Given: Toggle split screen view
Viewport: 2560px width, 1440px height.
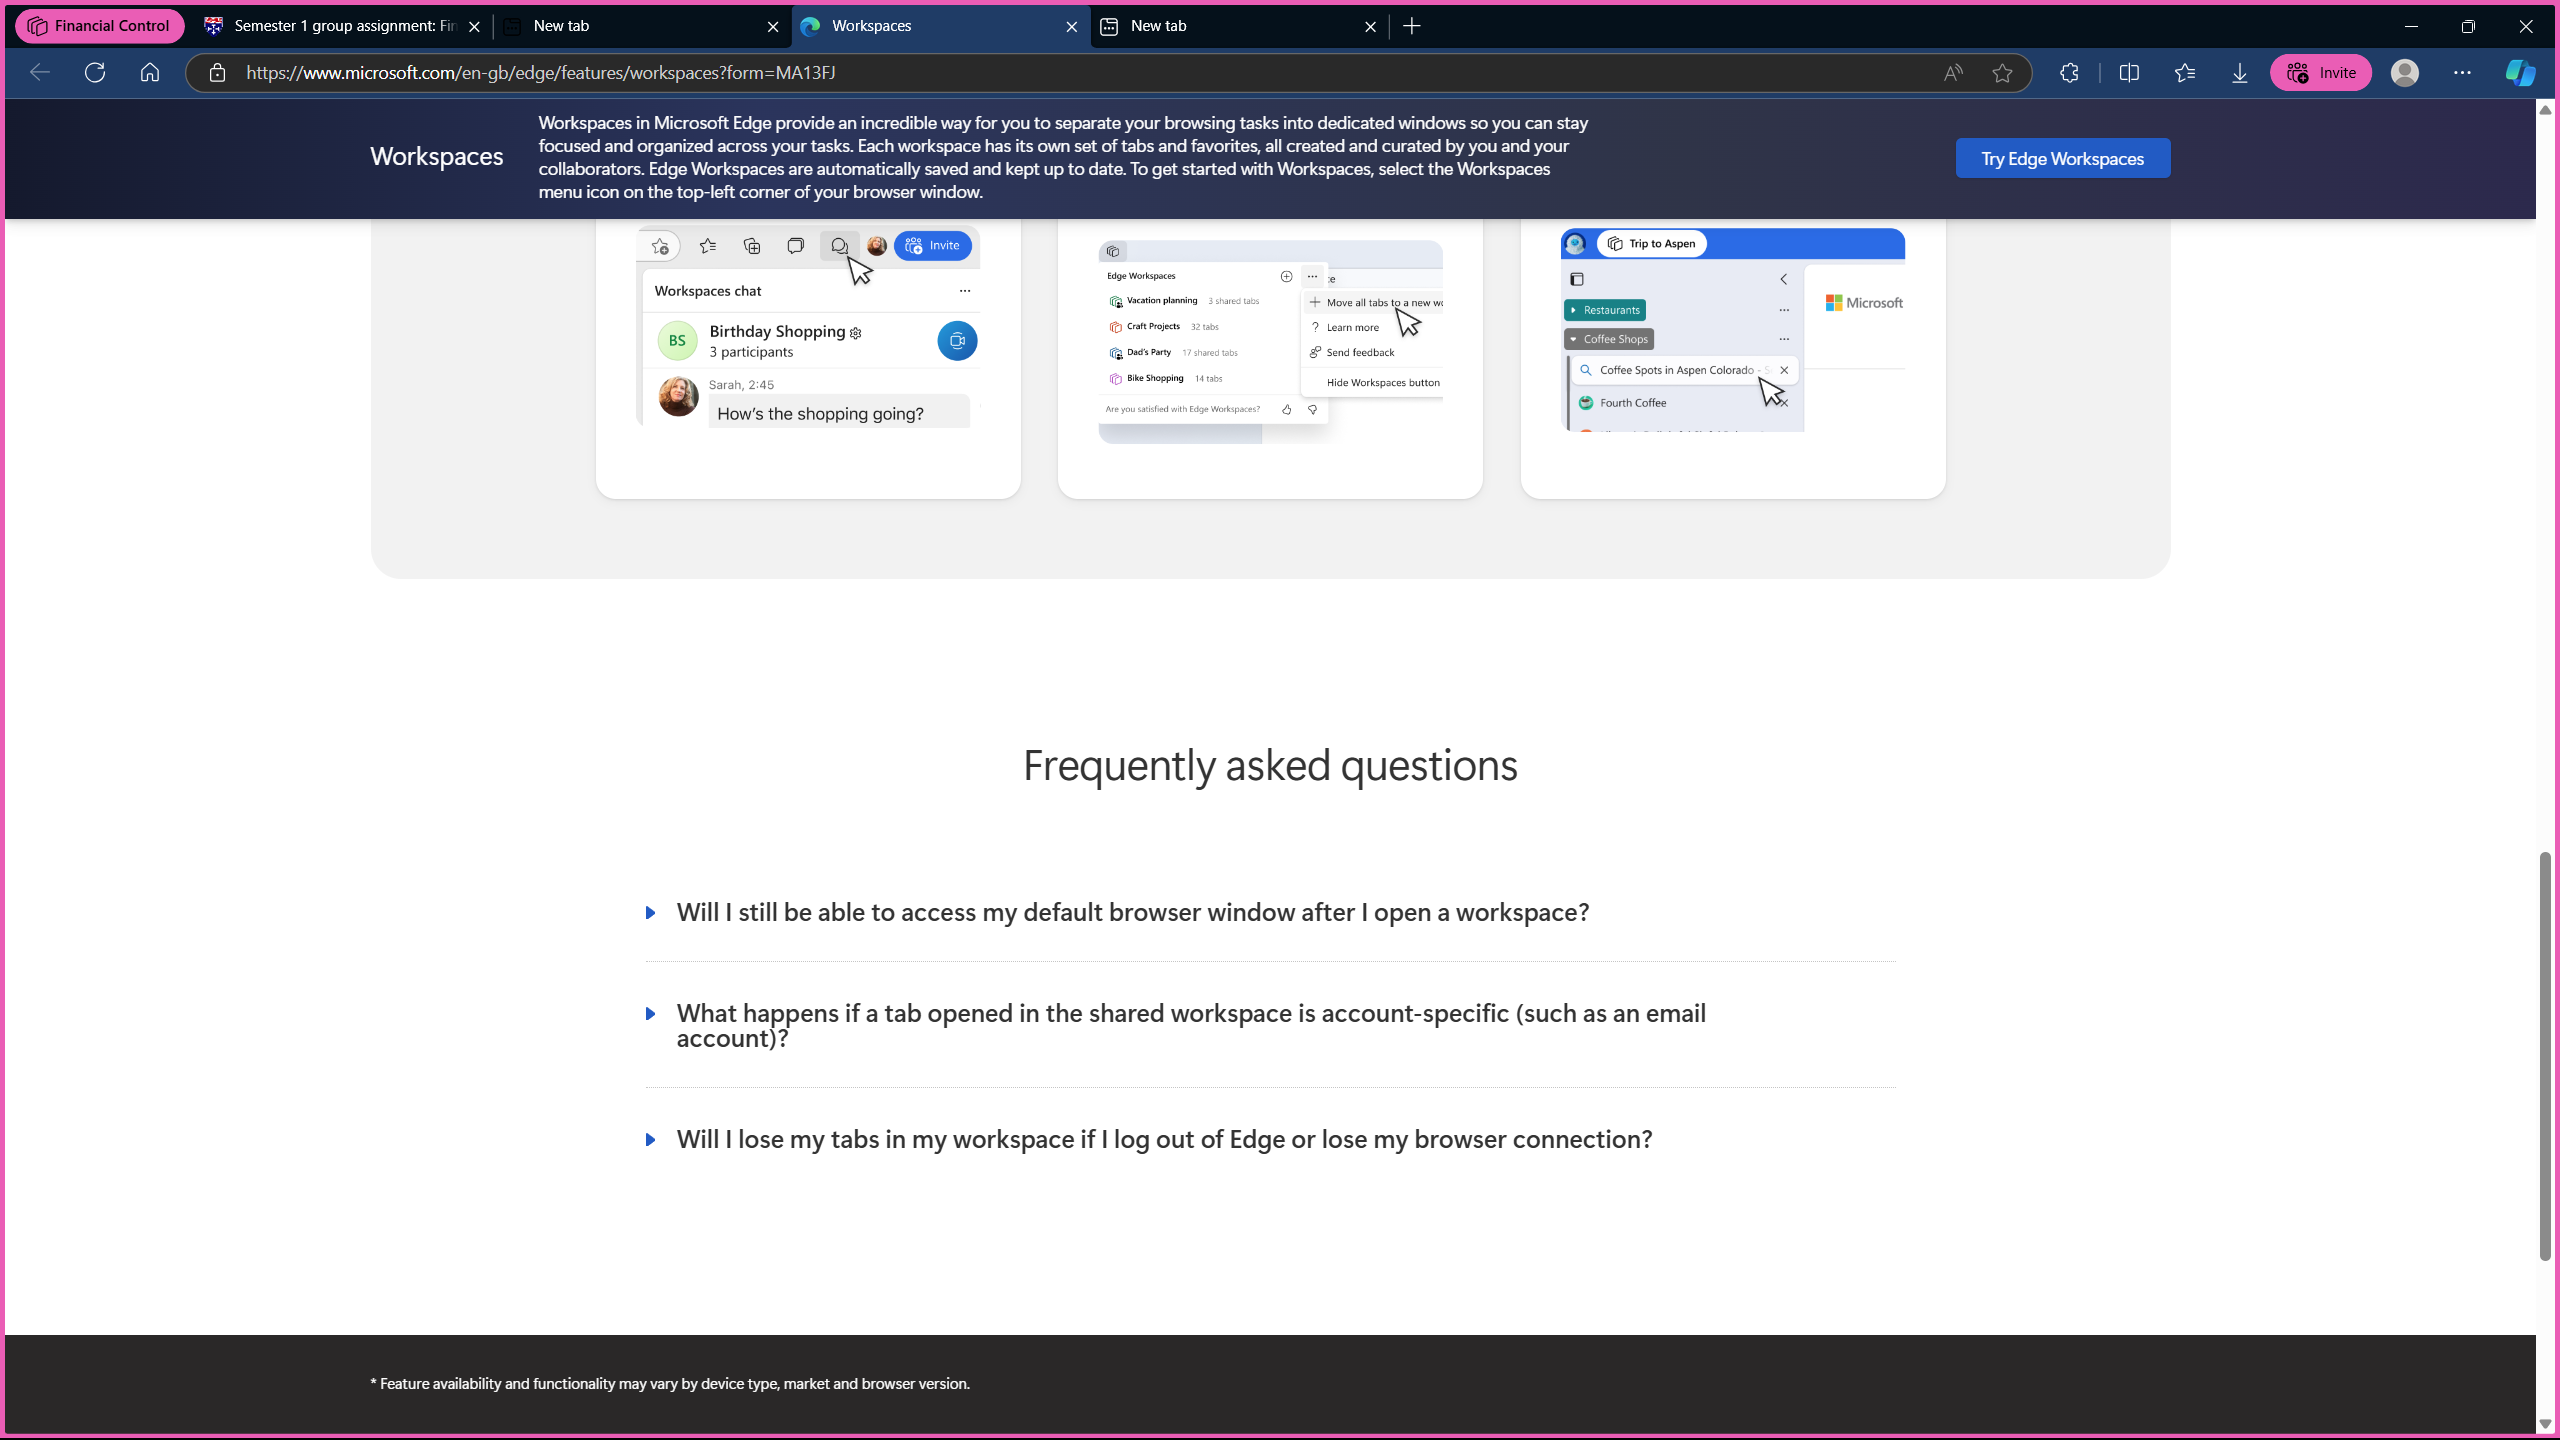Looking at the screenshot, I should click(x=2129, y=72).
